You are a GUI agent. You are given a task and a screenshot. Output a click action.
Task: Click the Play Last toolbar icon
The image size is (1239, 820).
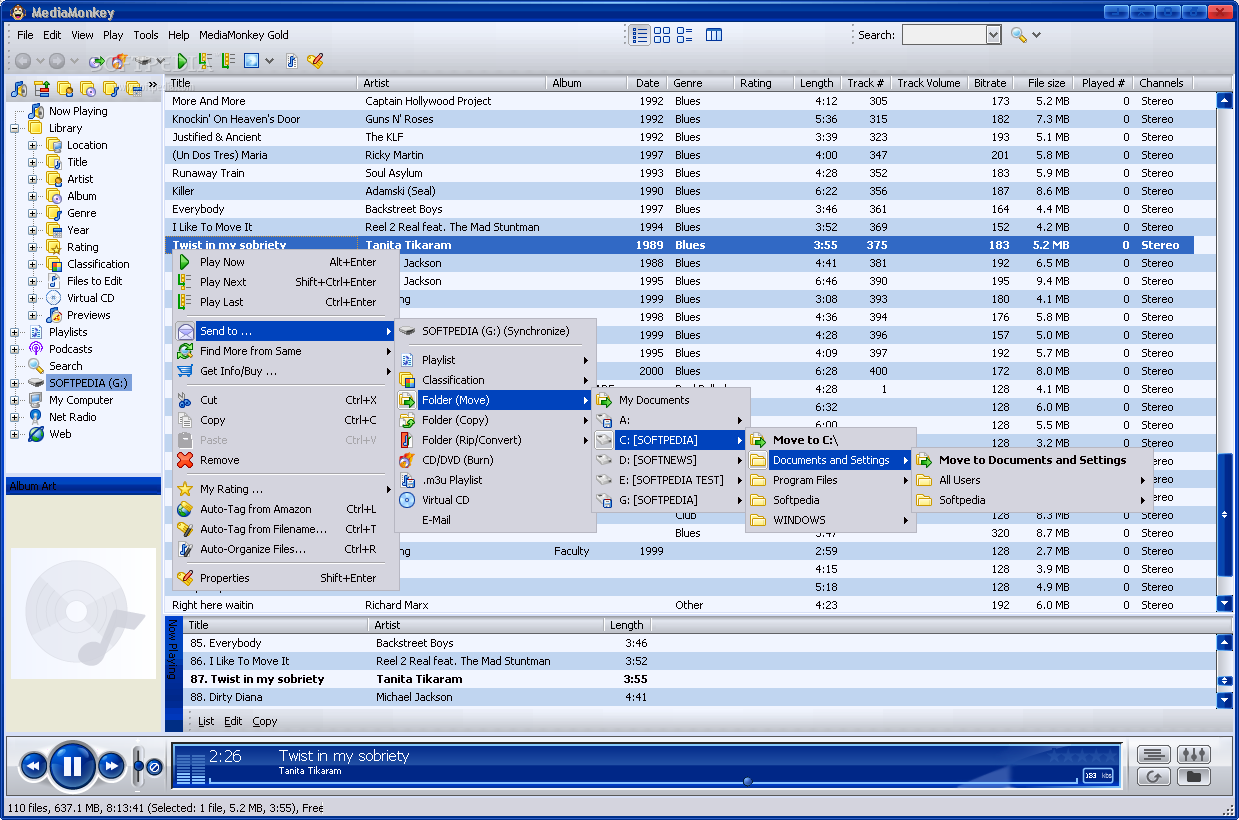pyautogui.click(x=228, y=61)
